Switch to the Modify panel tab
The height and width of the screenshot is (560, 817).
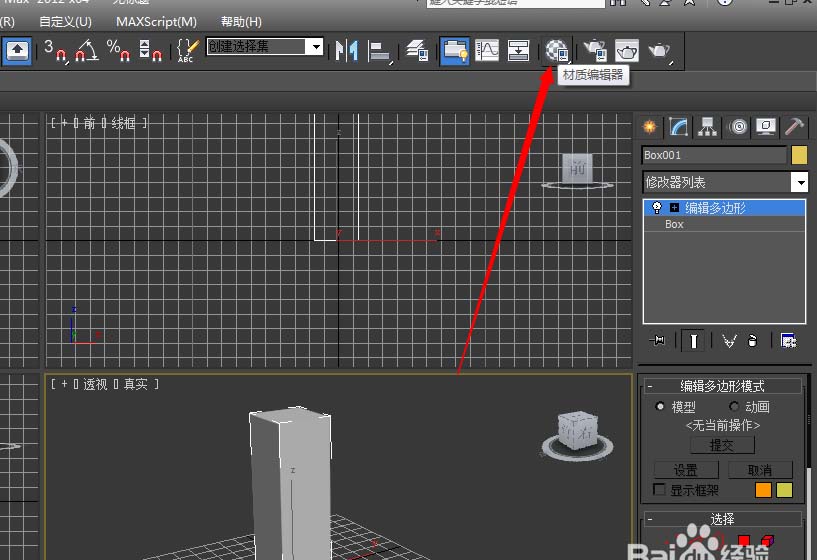(678, 127)
